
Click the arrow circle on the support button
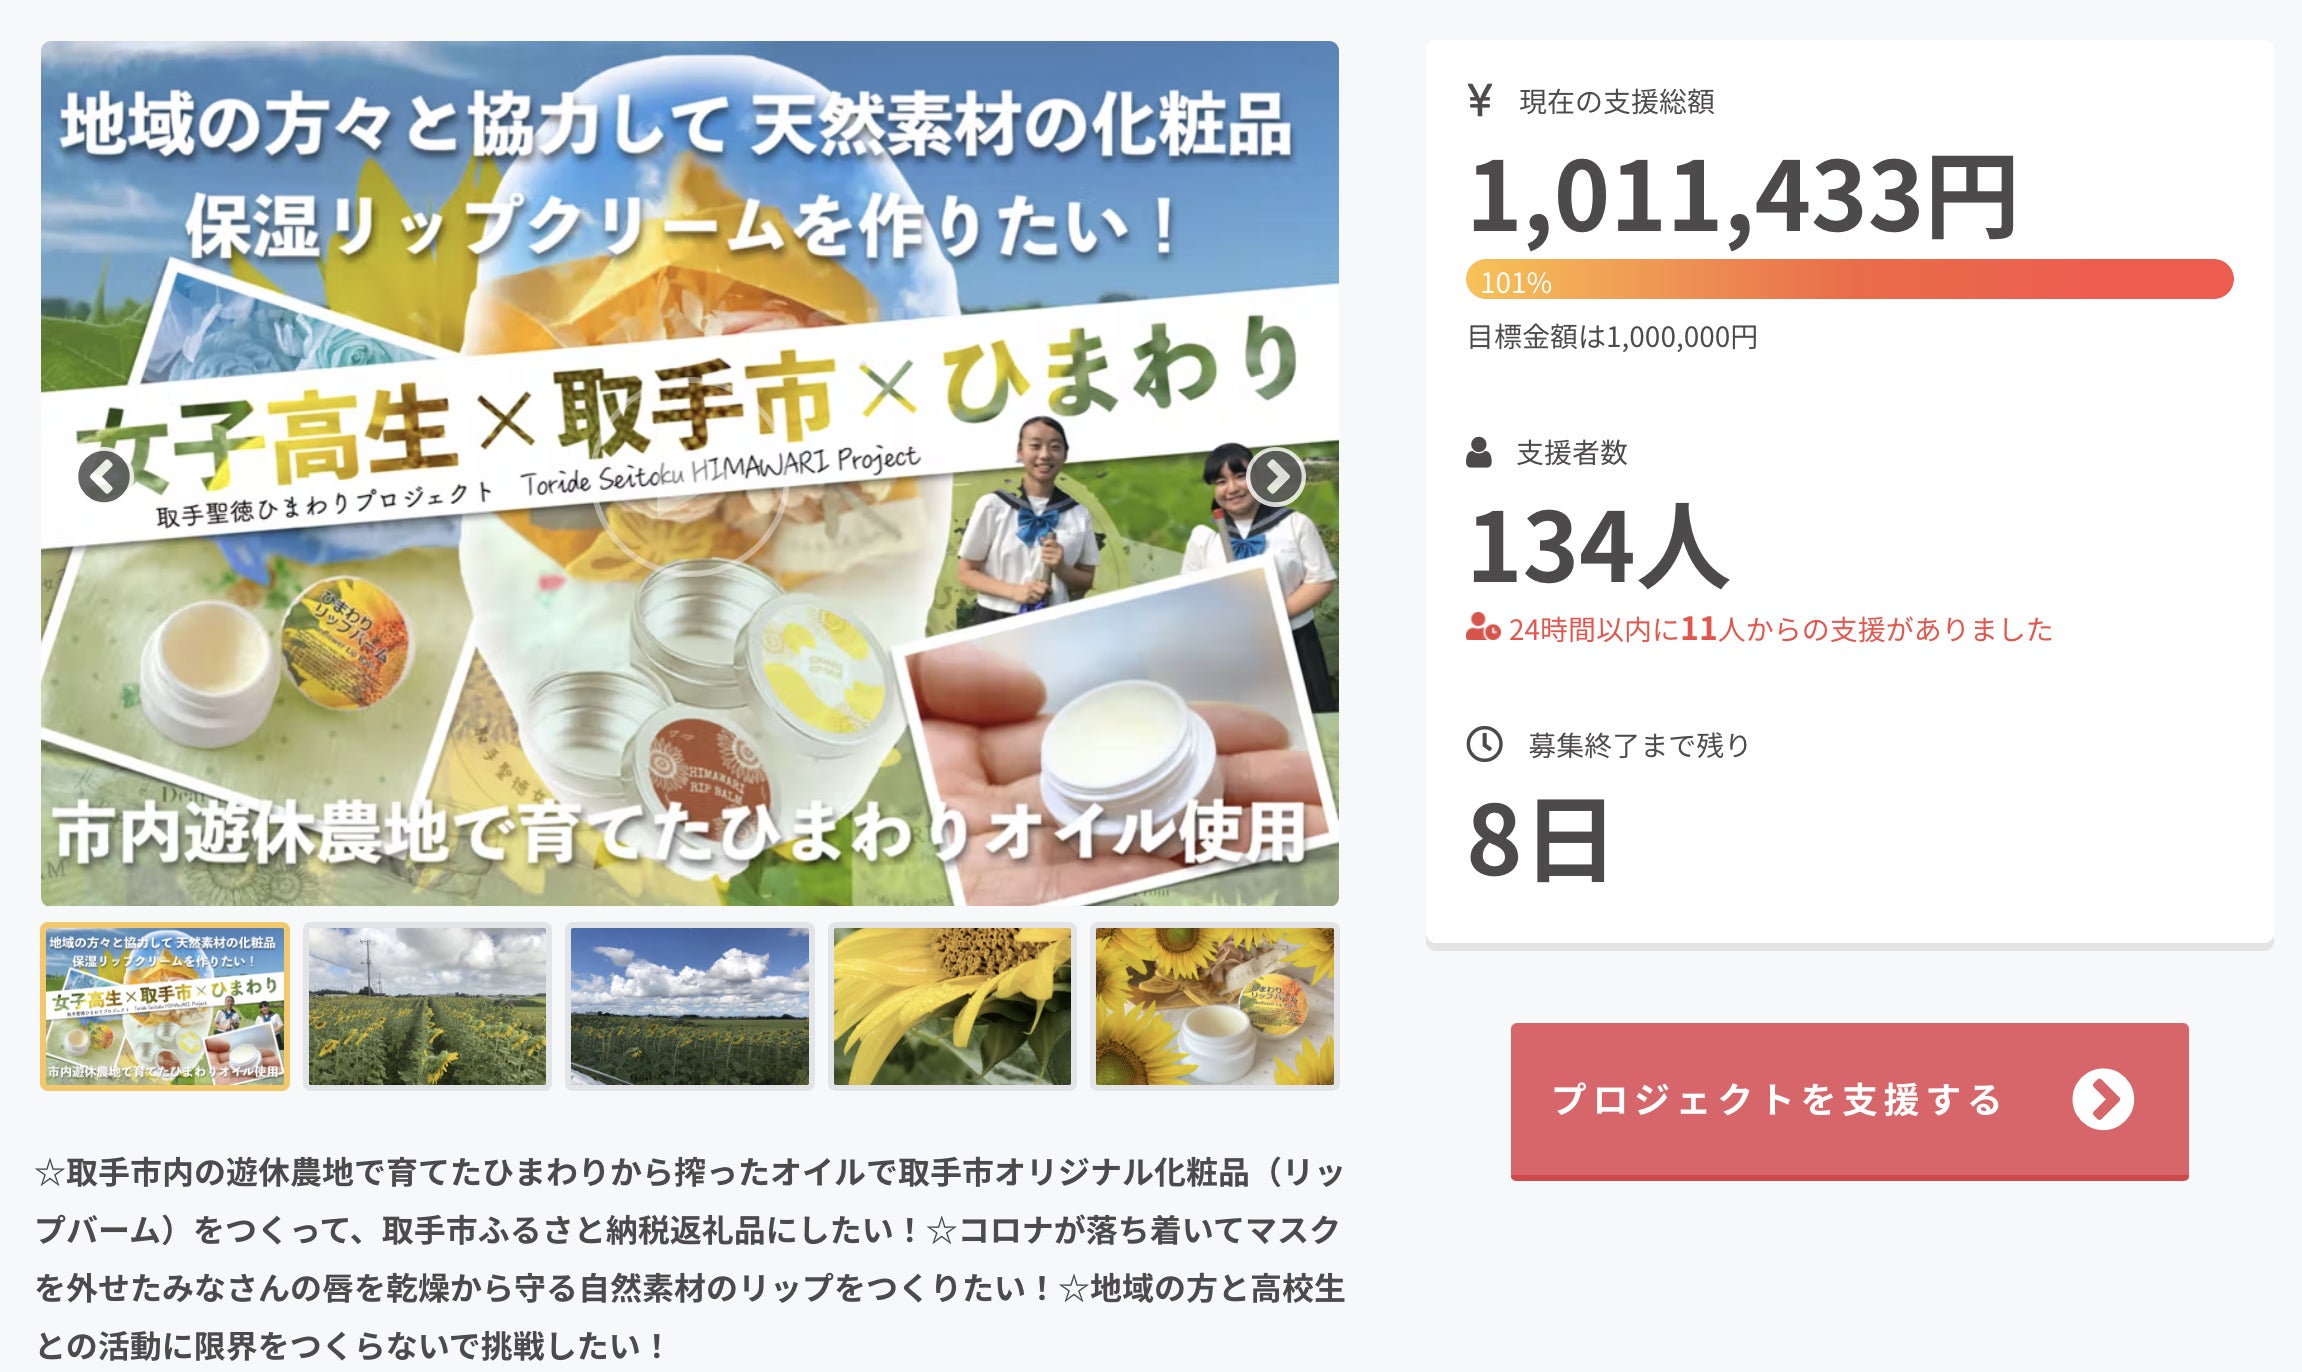pos(2103,1100)
